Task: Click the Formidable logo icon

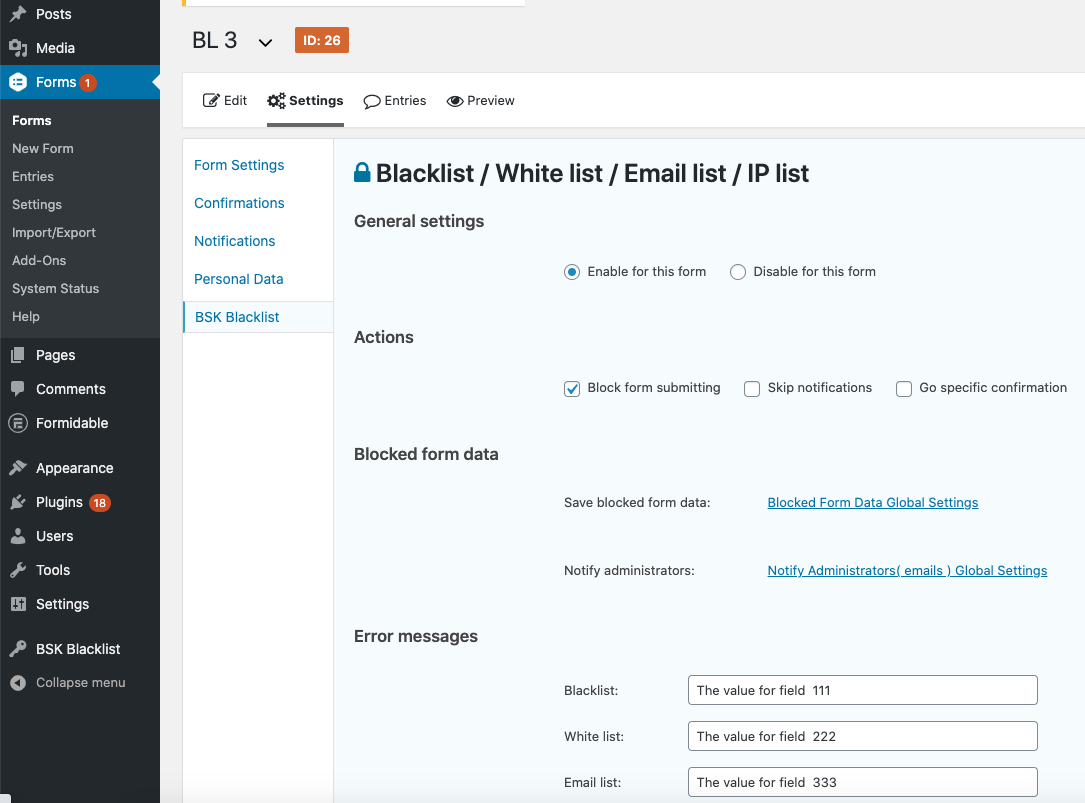Action: (18, 423)
